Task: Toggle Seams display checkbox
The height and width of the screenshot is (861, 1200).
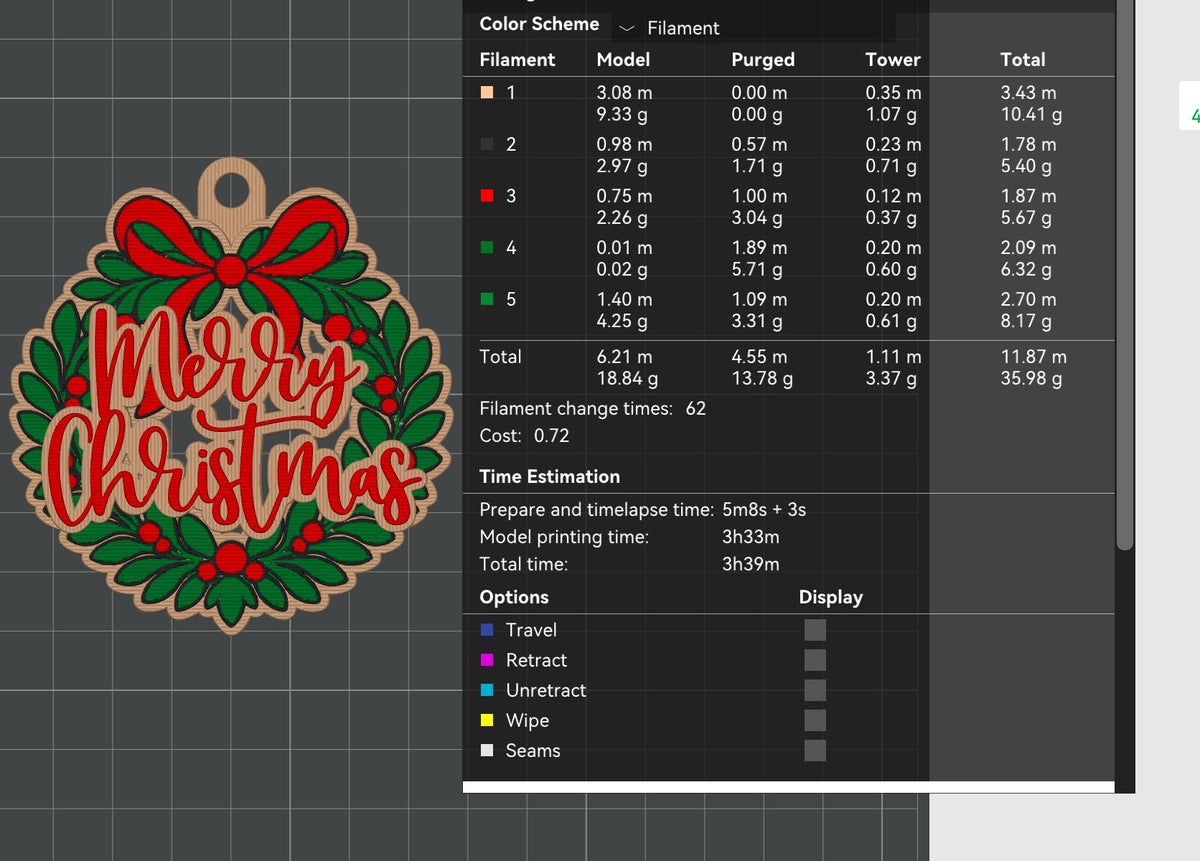Action: click(815, 750)
